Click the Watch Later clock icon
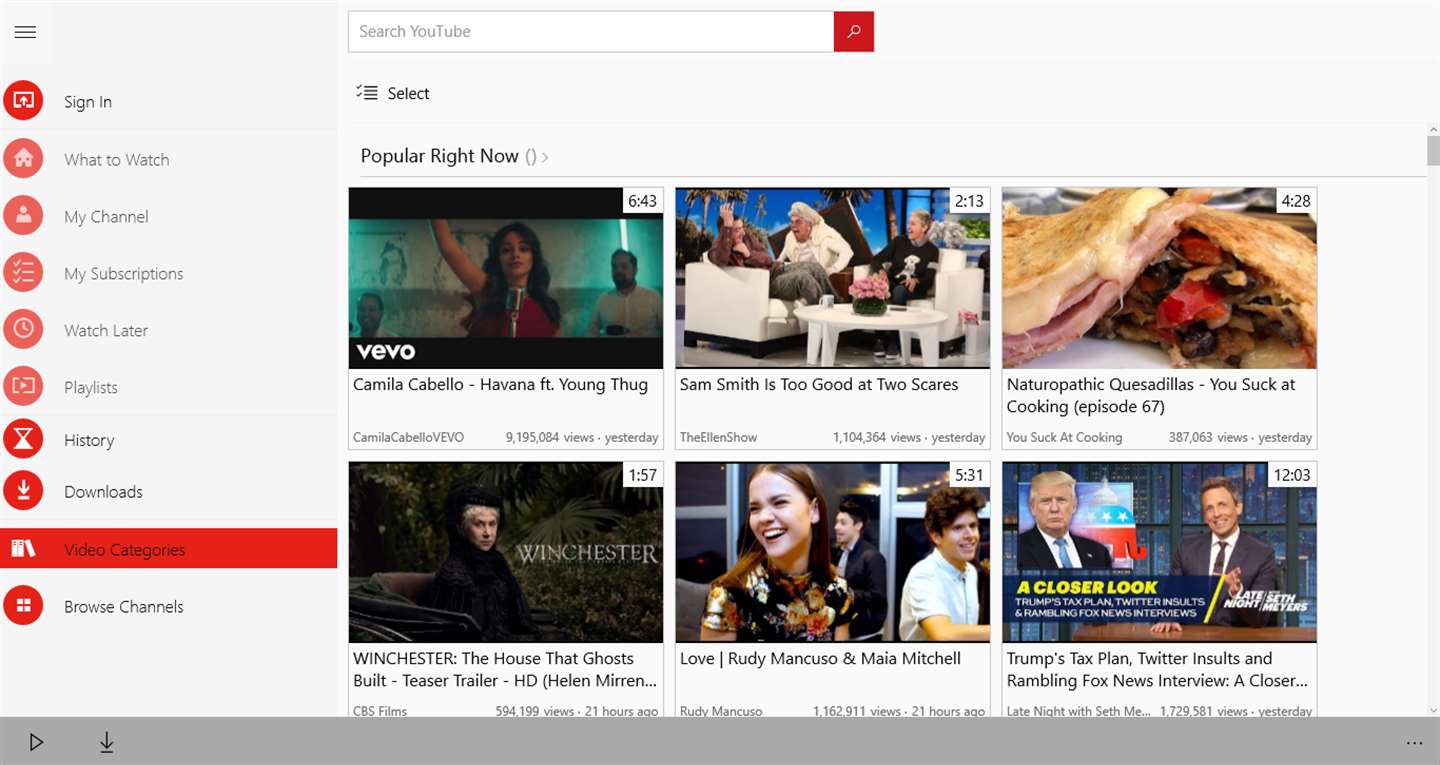Viewport: 1440px width, 765px height. click(23, 329)
